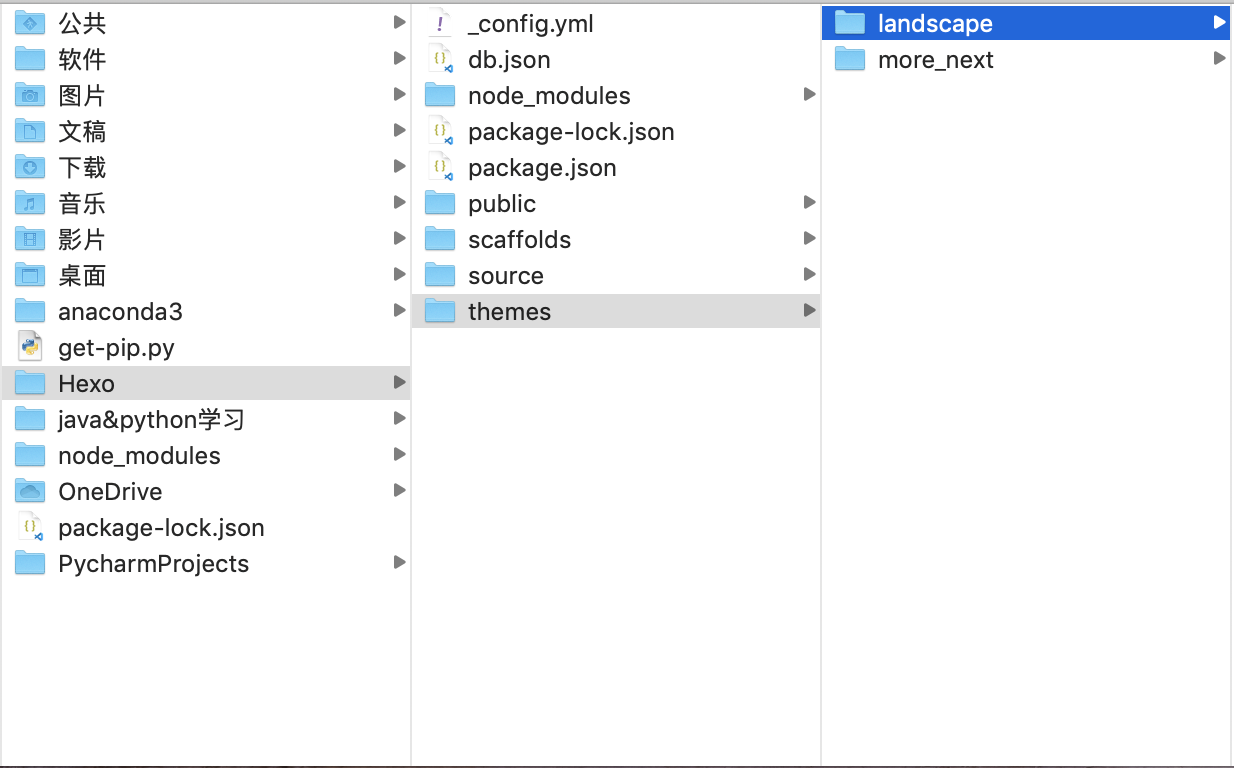Select the package.json file
This screenshot has height=768, width=1234.
[x=541, y=167]
